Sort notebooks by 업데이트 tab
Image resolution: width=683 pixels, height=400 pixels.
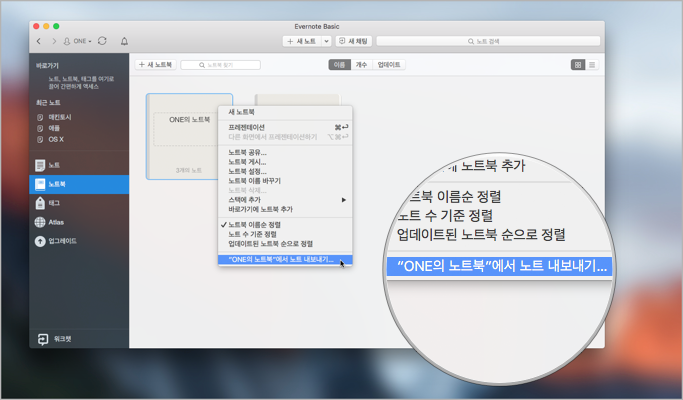pos(389,64)
